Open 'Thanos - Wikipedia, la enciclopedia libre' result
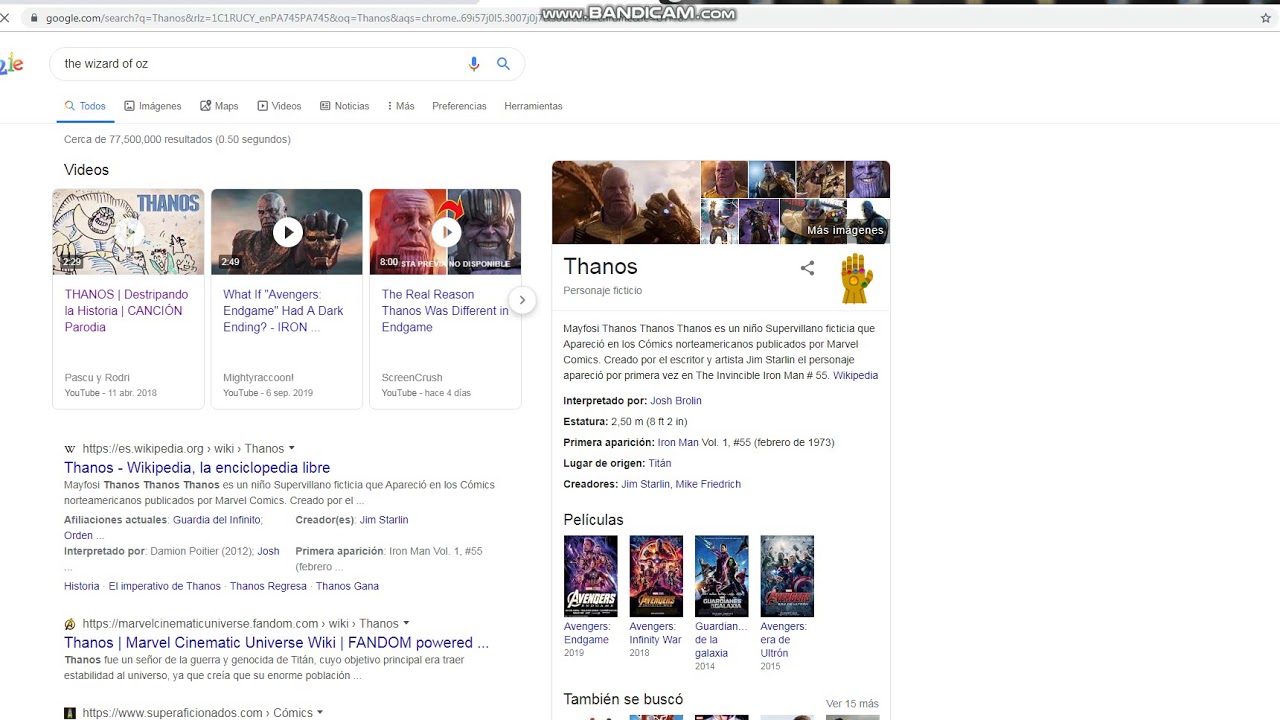1280x720 pixels. click(x=197, y=468)
